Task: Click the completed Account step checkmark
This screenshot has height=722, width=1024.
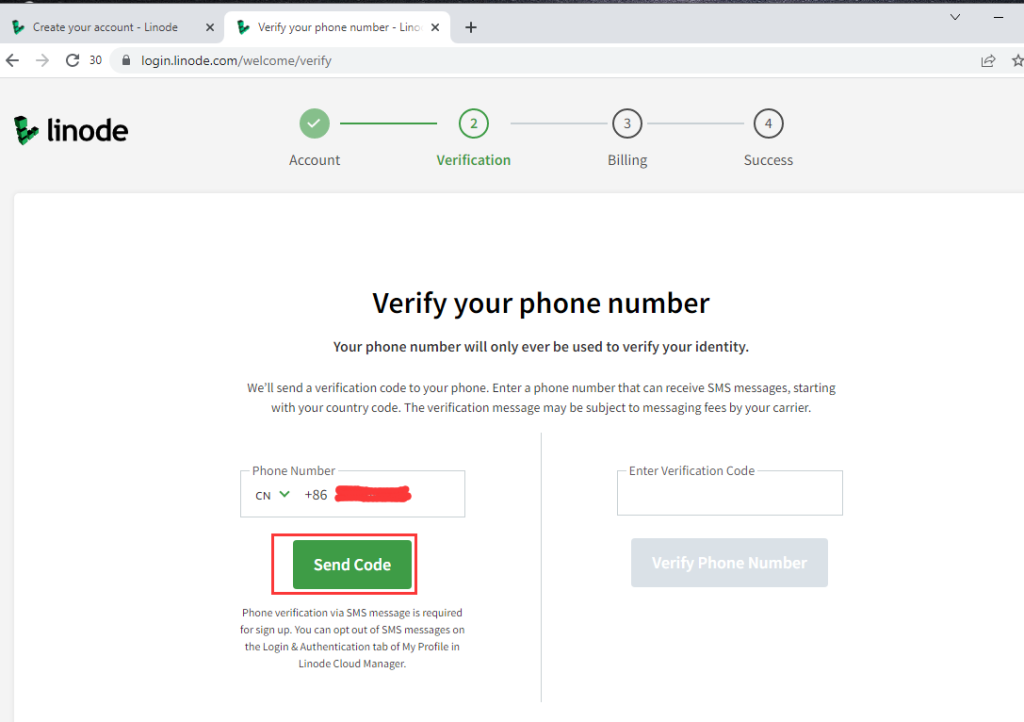Action: coord(314,123)
